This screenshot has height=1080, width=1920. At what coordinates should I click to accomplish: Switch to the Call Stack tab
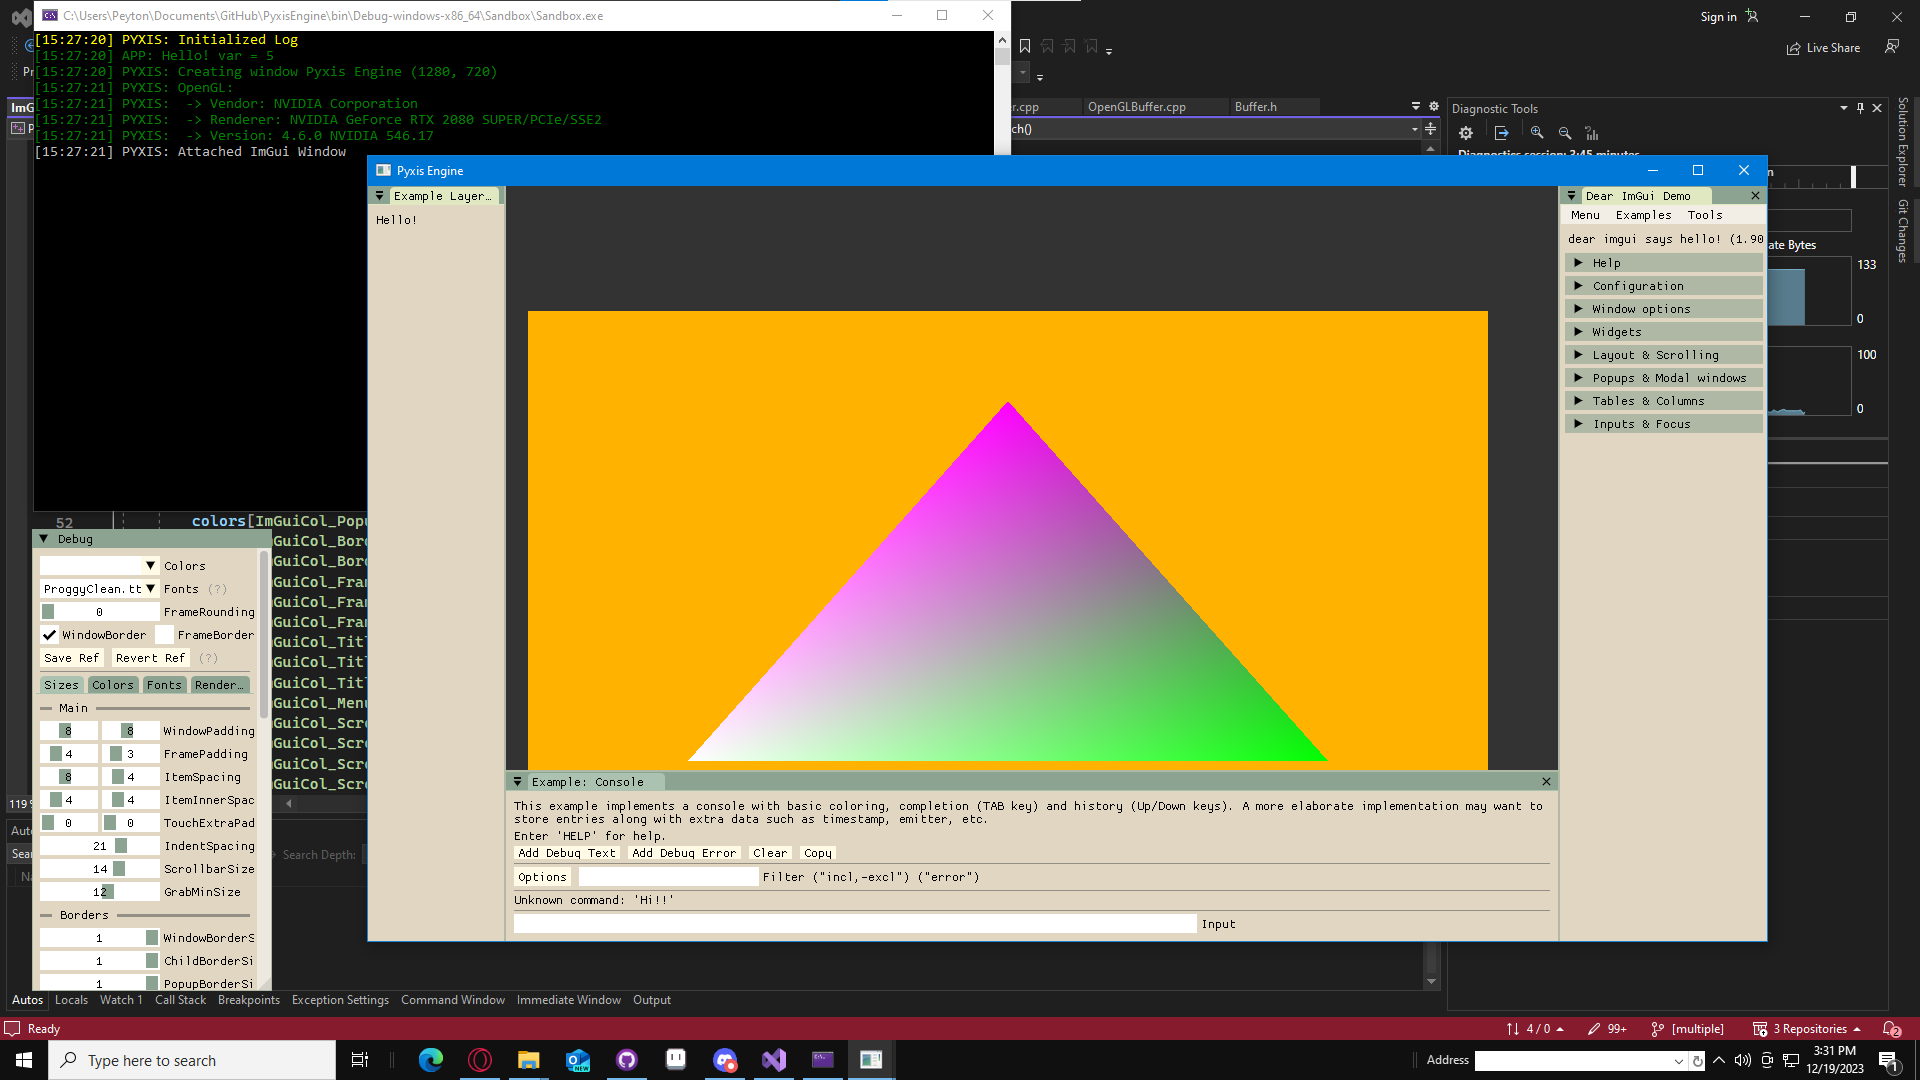[180, 1000]
